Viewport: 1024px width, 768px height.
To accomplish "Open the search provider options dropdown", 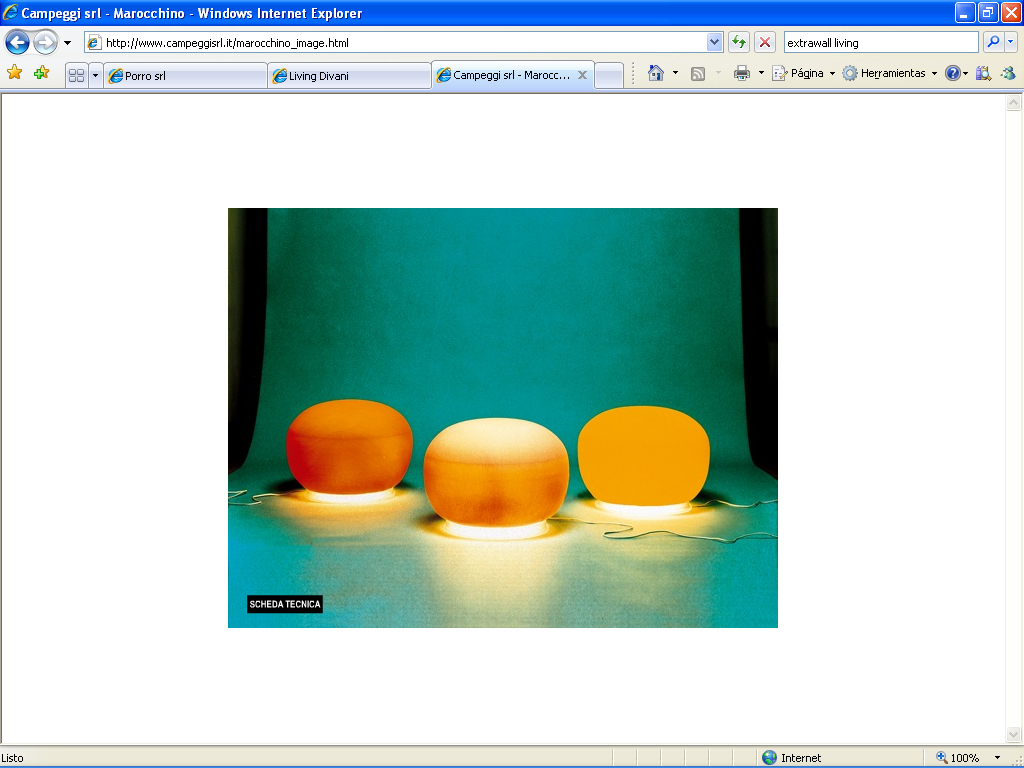I will pyautogui.click(x=1011, y=43).
